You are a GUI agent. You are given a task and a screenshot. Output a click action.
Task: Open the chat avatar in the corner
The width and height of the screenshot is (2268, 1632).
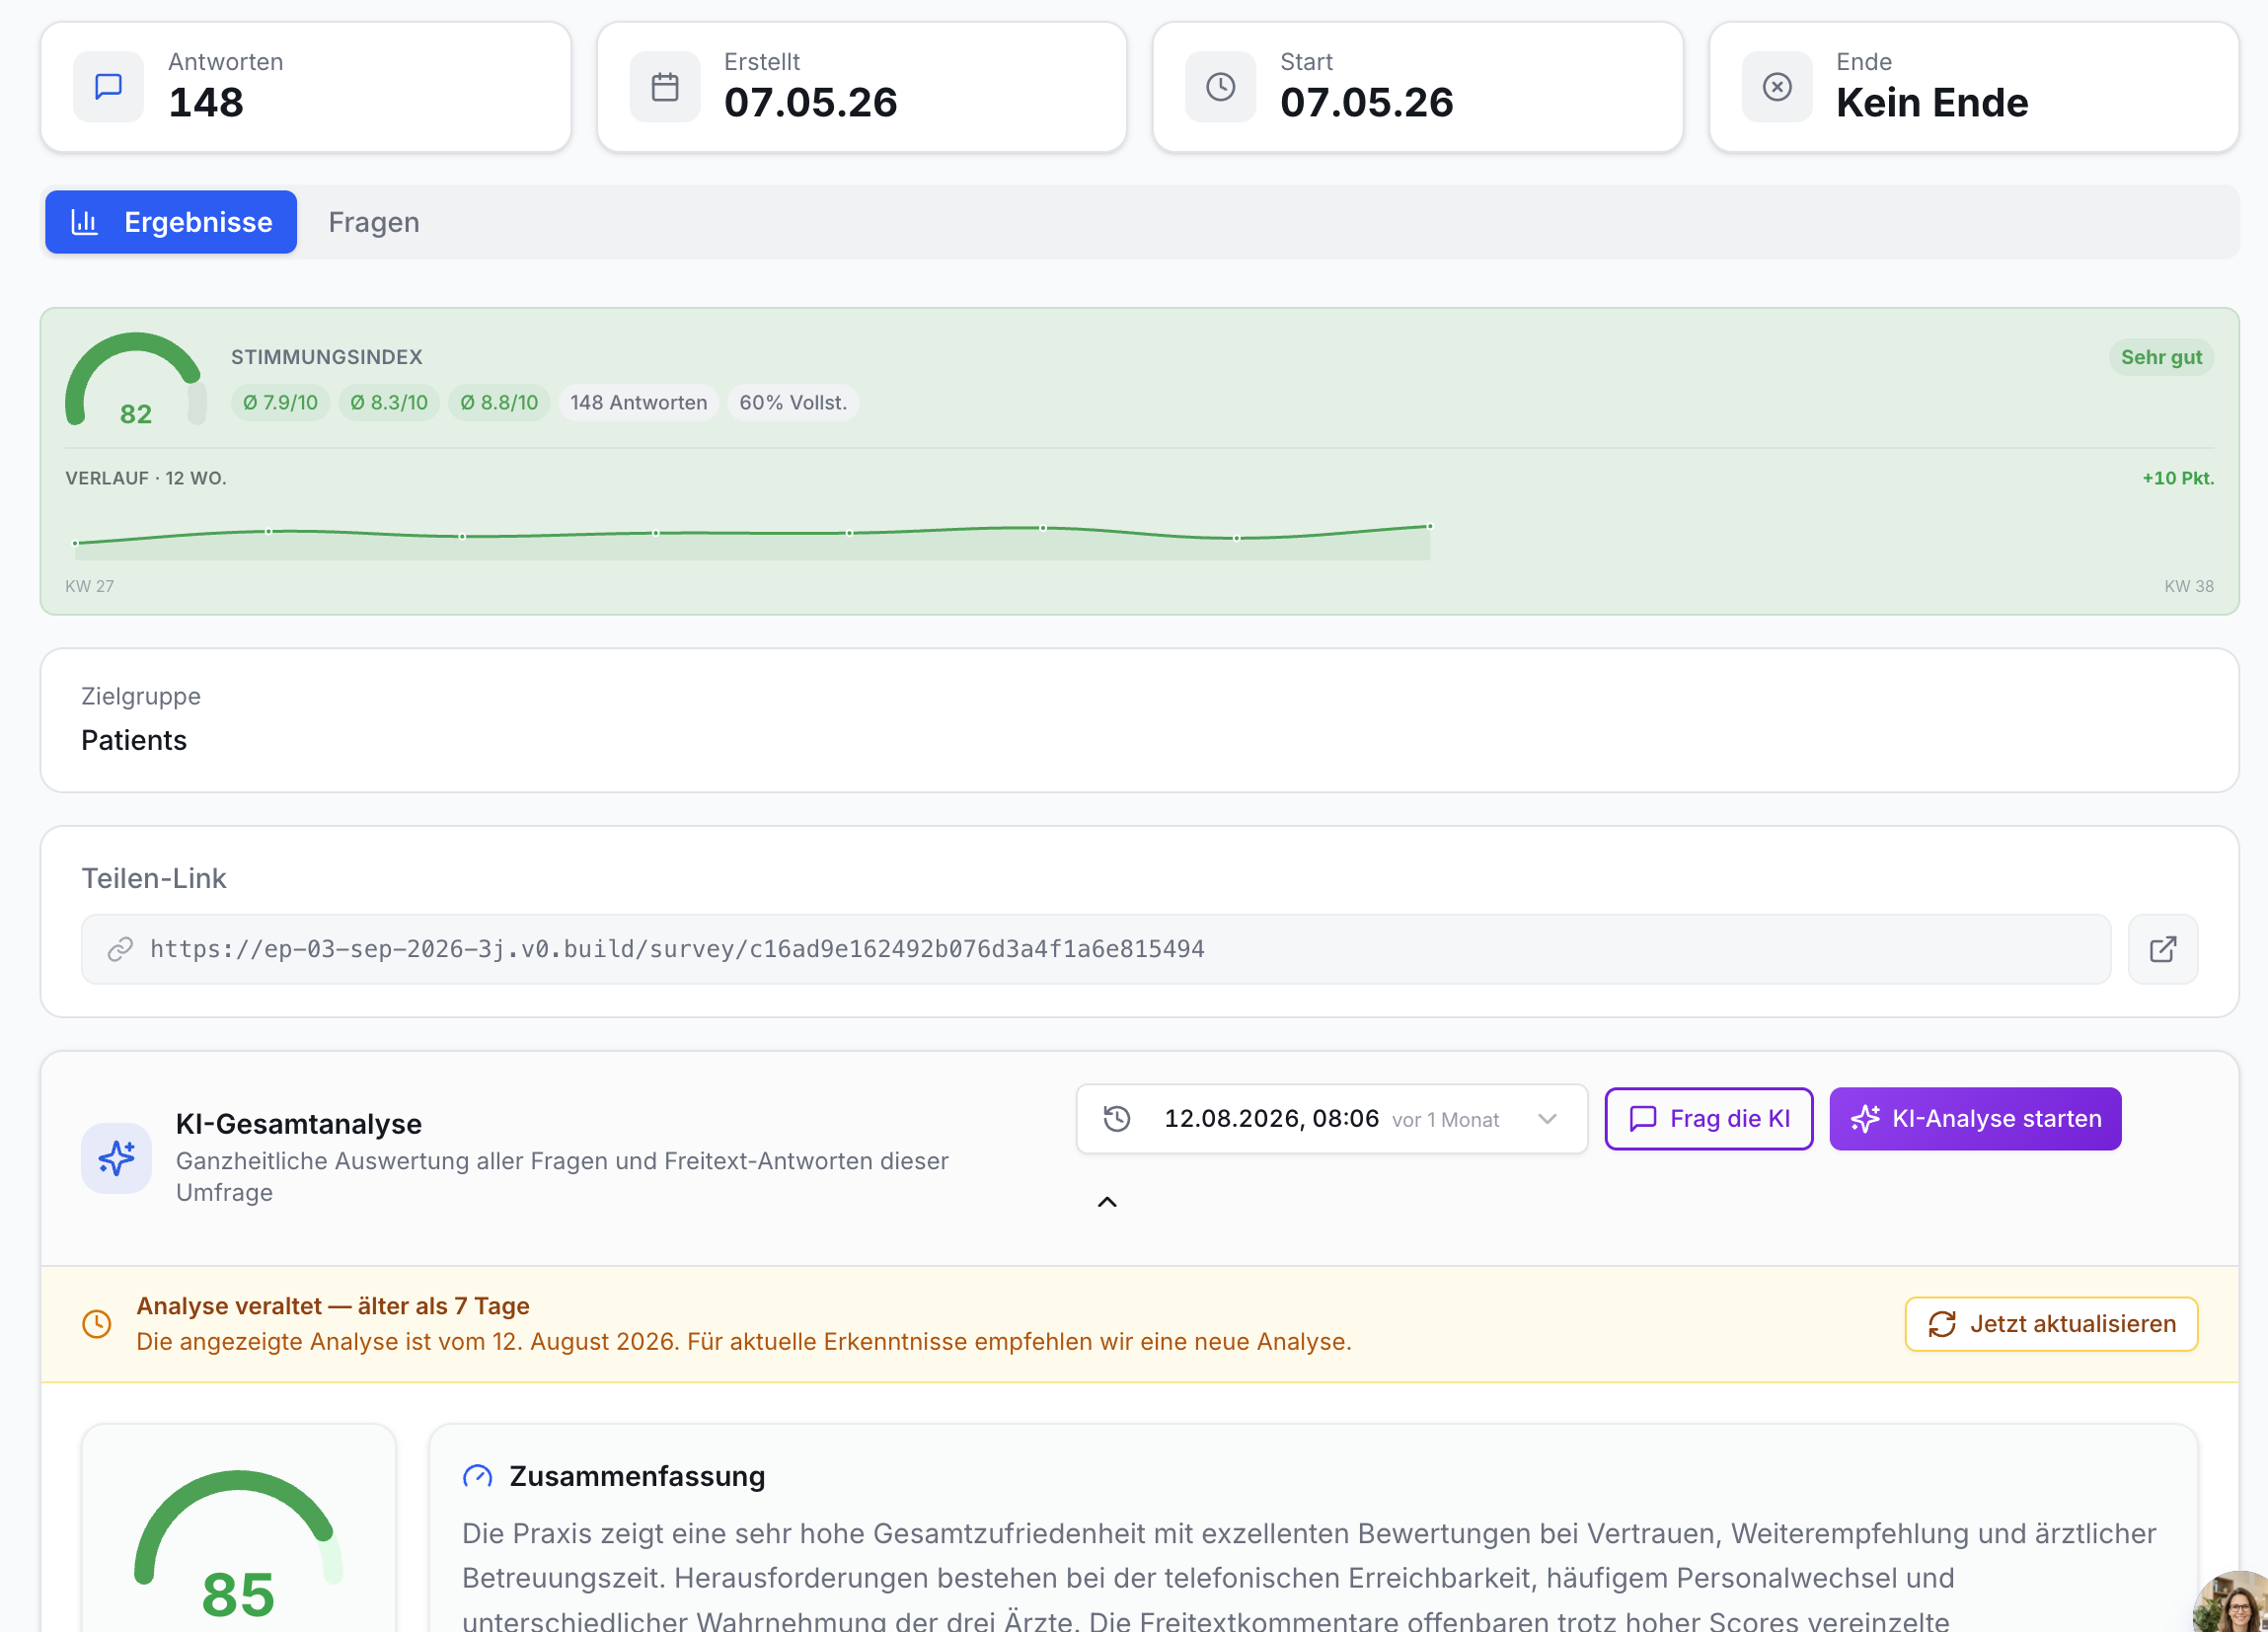(x=2232, y=1602)
